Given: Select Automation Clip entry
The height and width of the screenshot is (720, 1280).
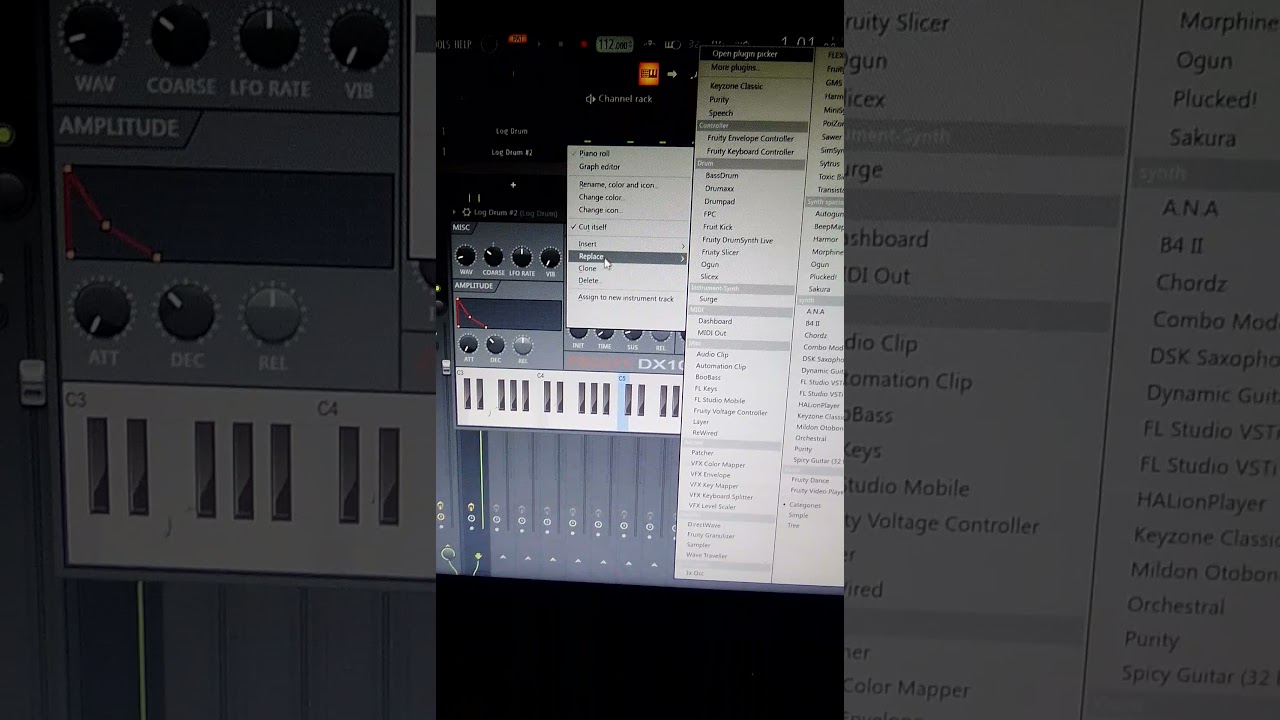Looking at the screenshot, I should (721, 367).
